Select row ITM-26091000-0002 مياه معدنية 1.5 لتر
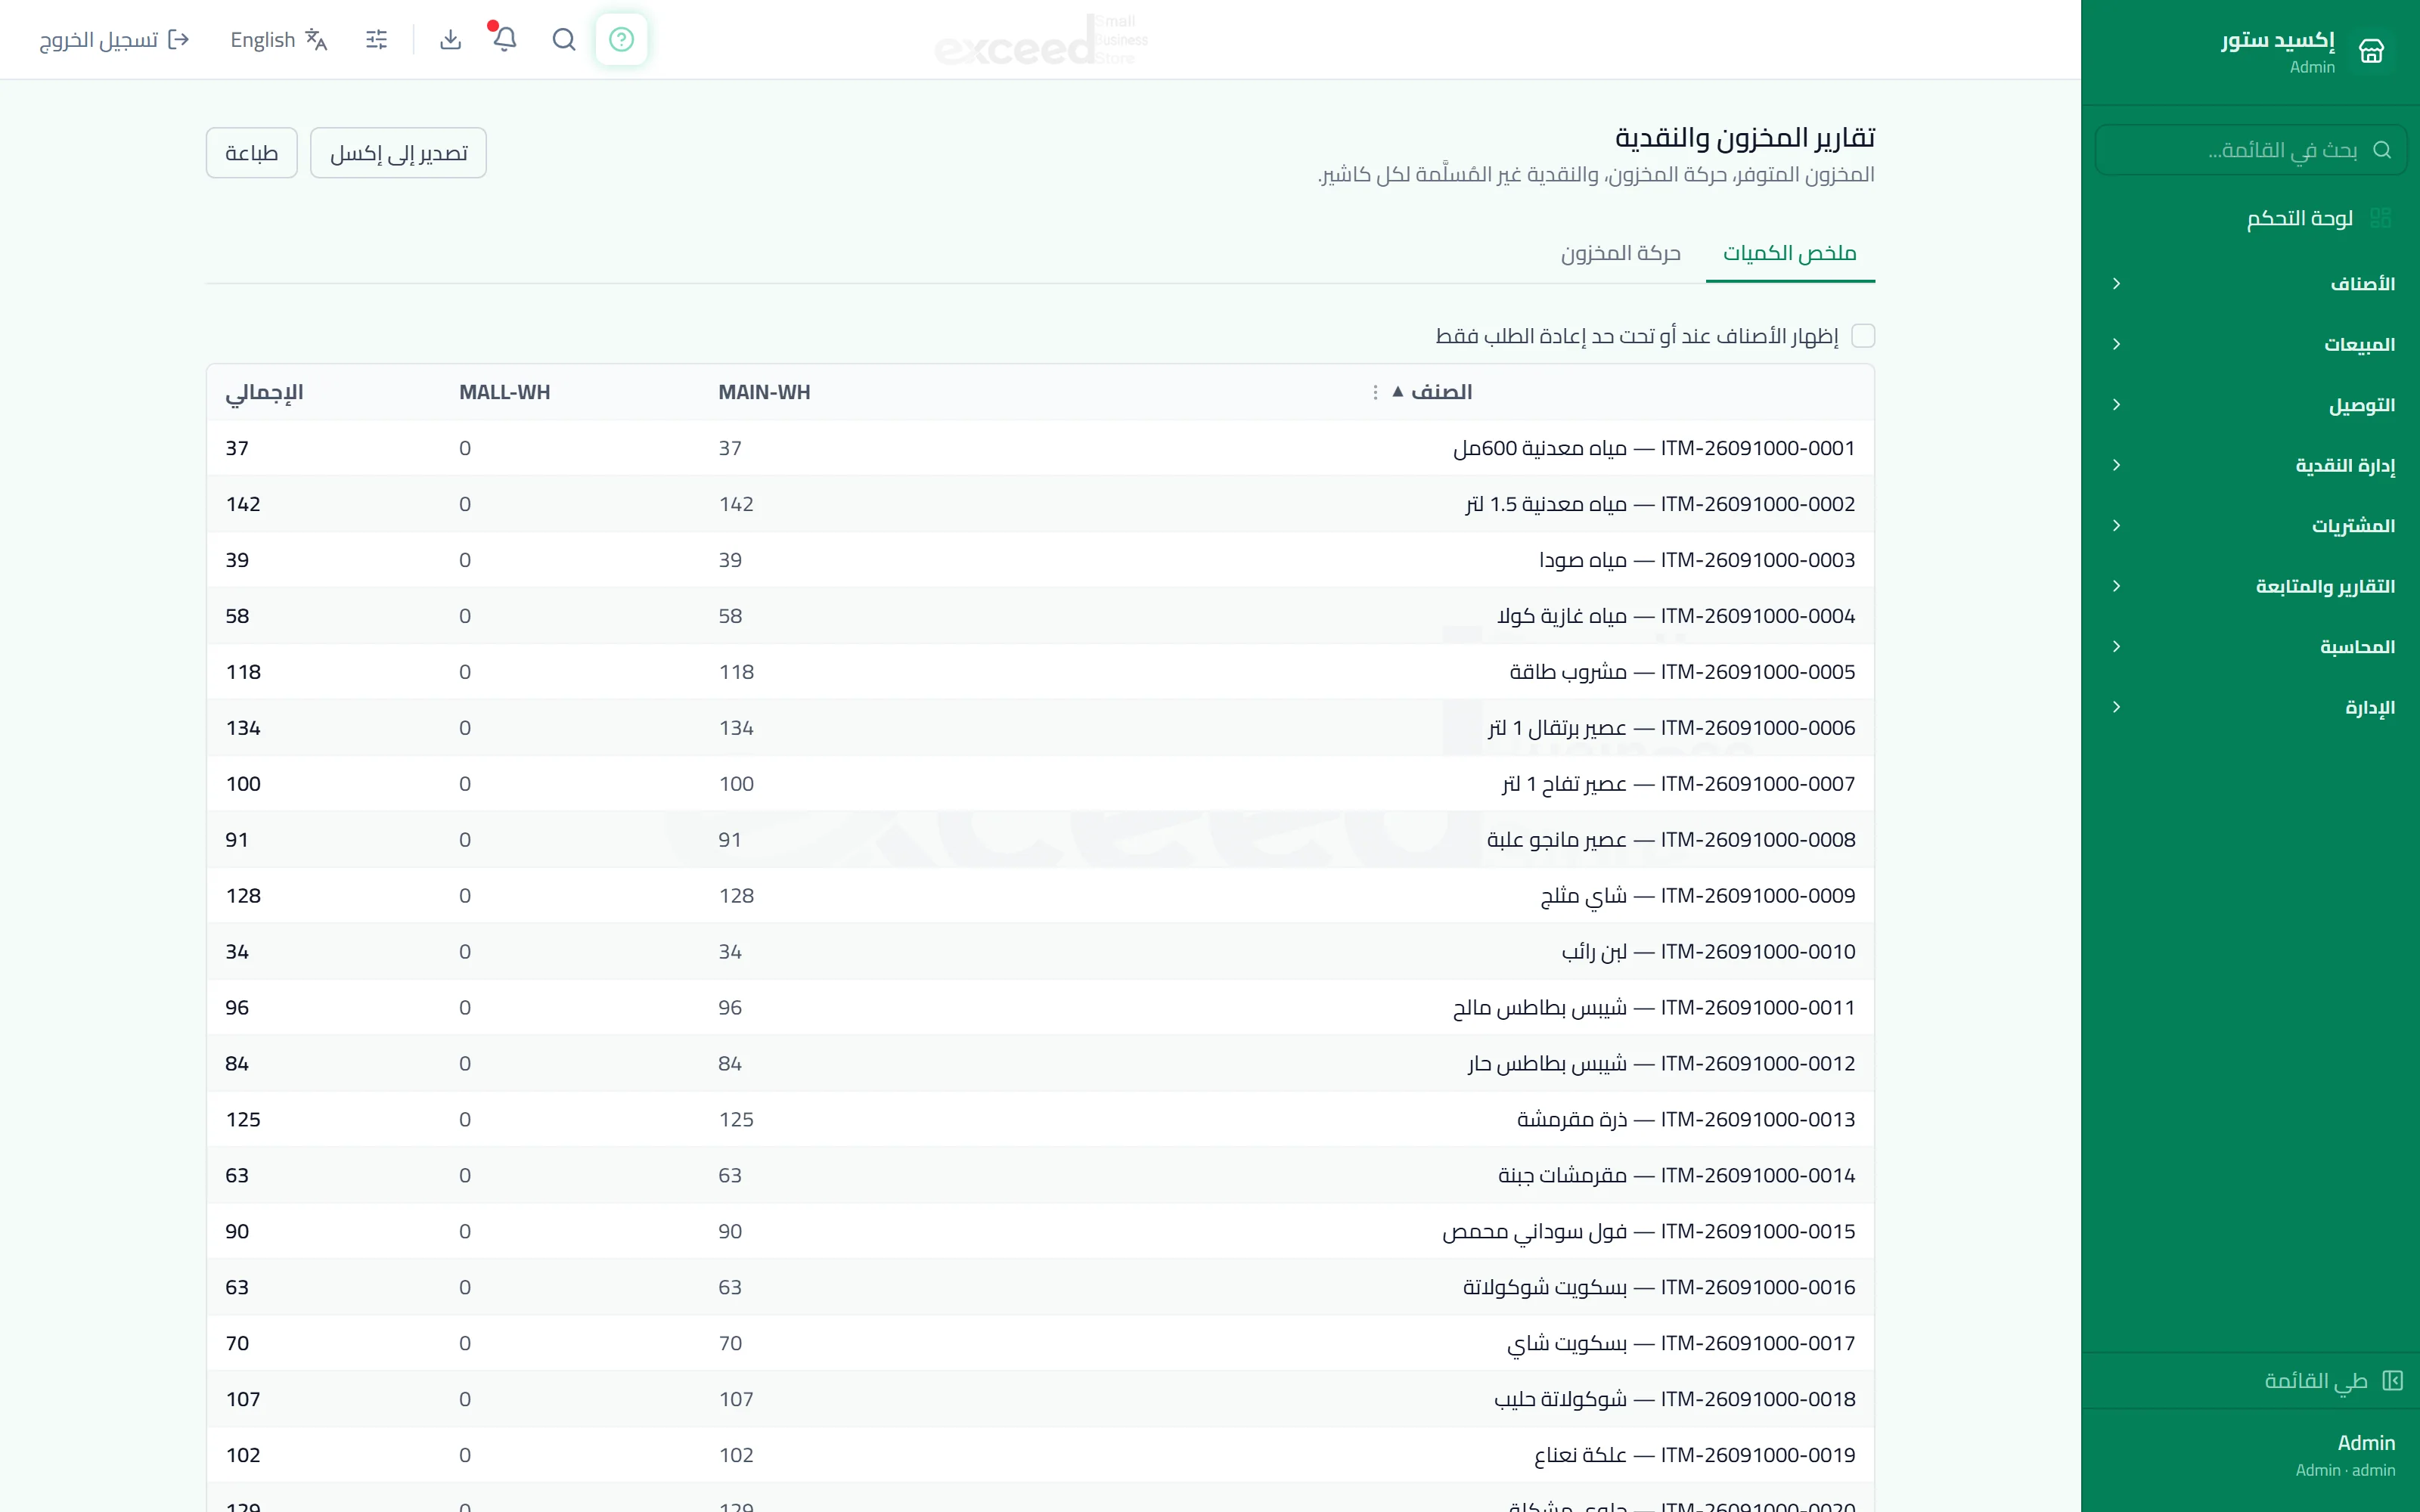 pos(1040,504)
